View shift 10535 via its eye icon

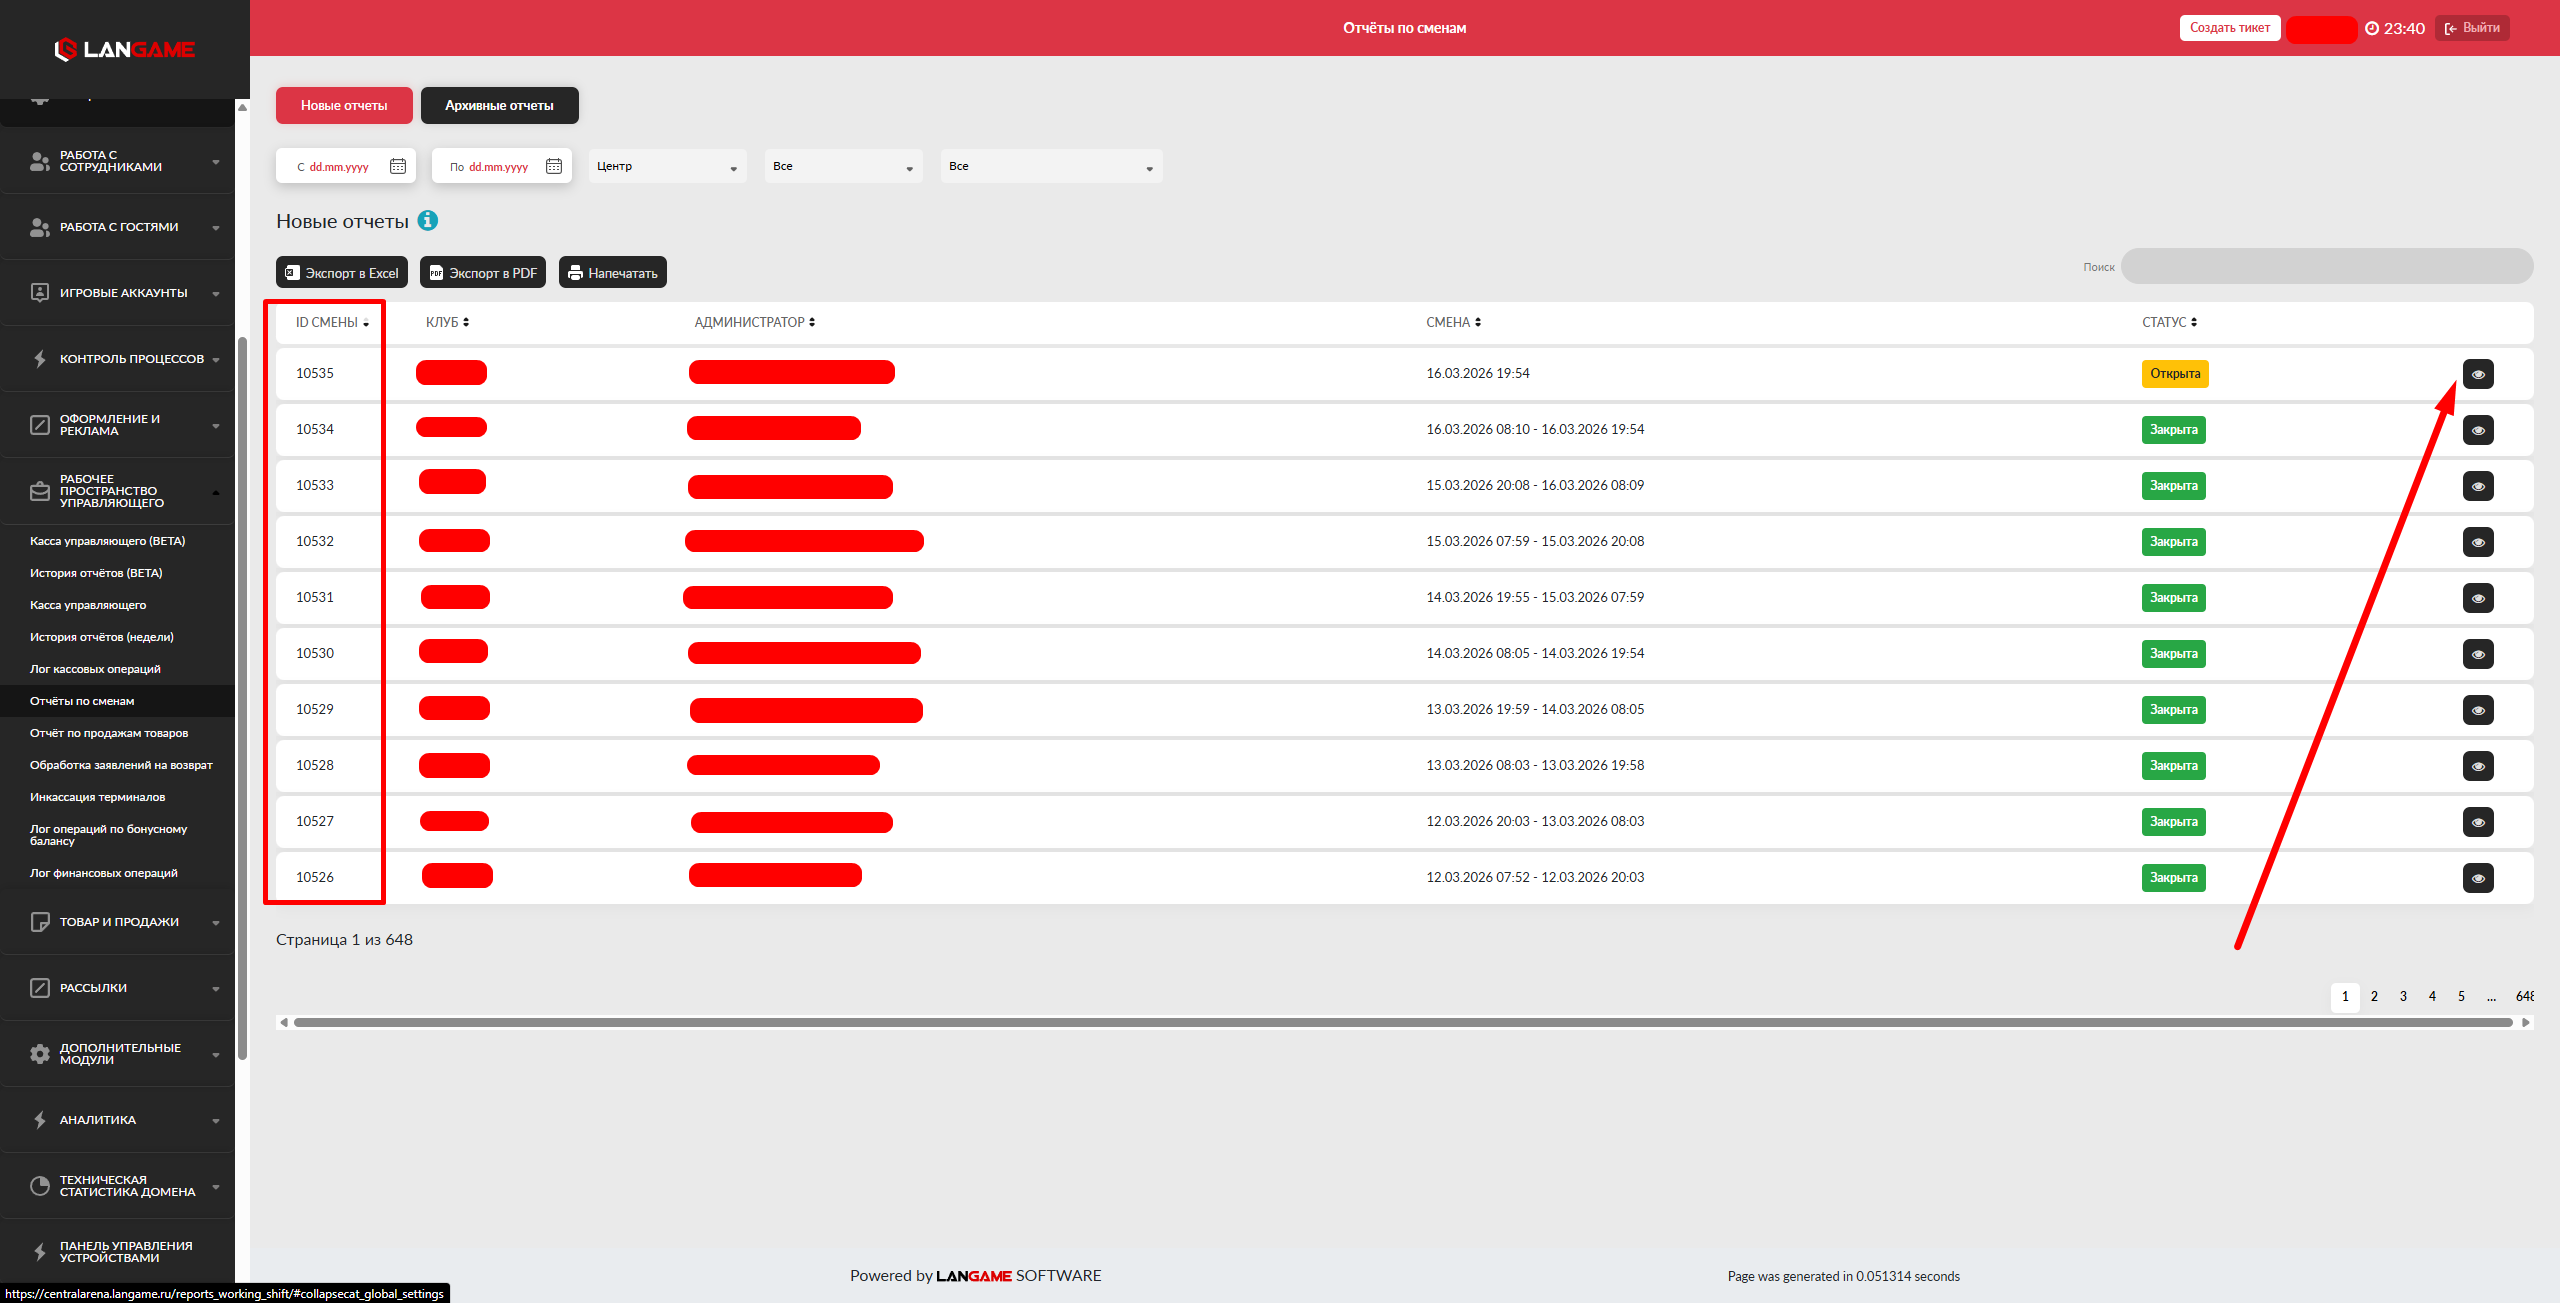click(2477, 374)
